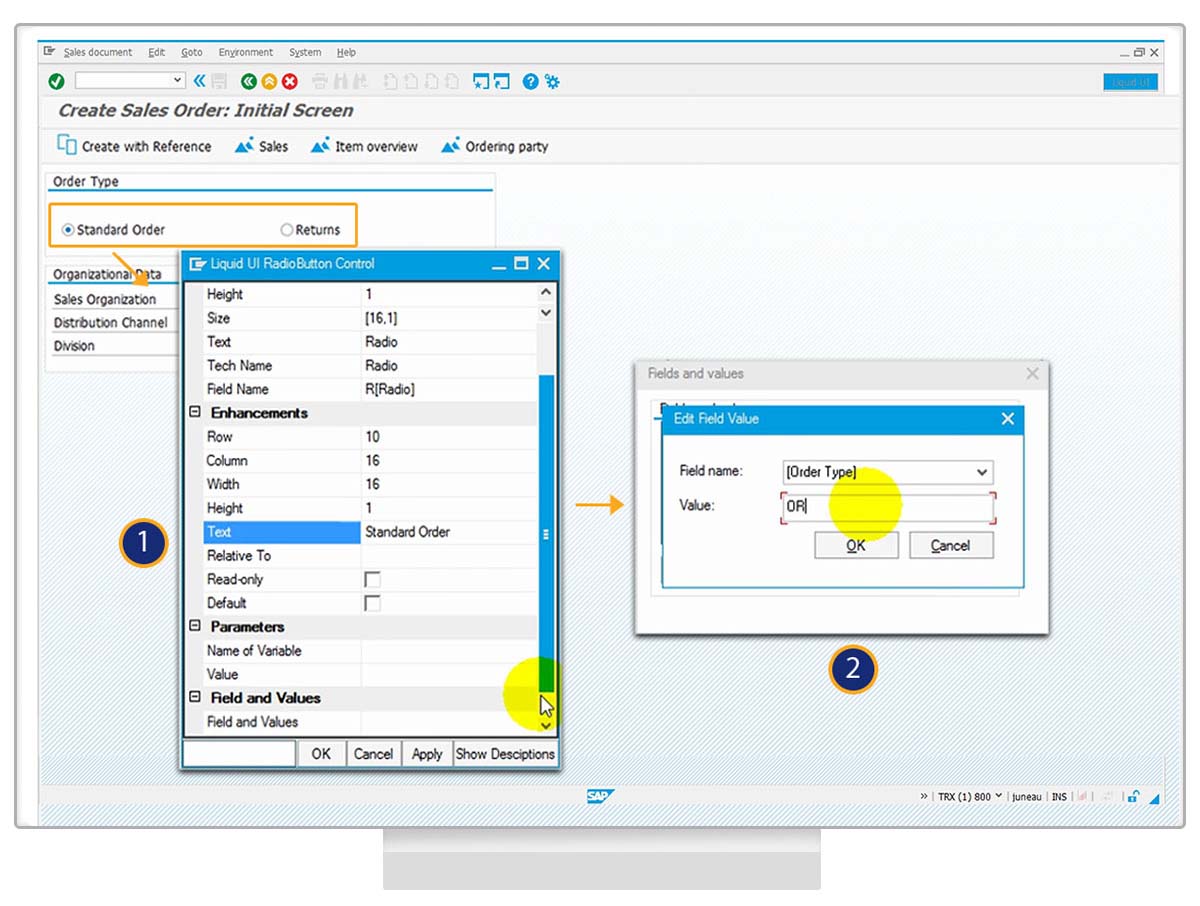Open the Customize Local Layout gear icon
The image size is (1200, 906).
[x=552, y=81]
